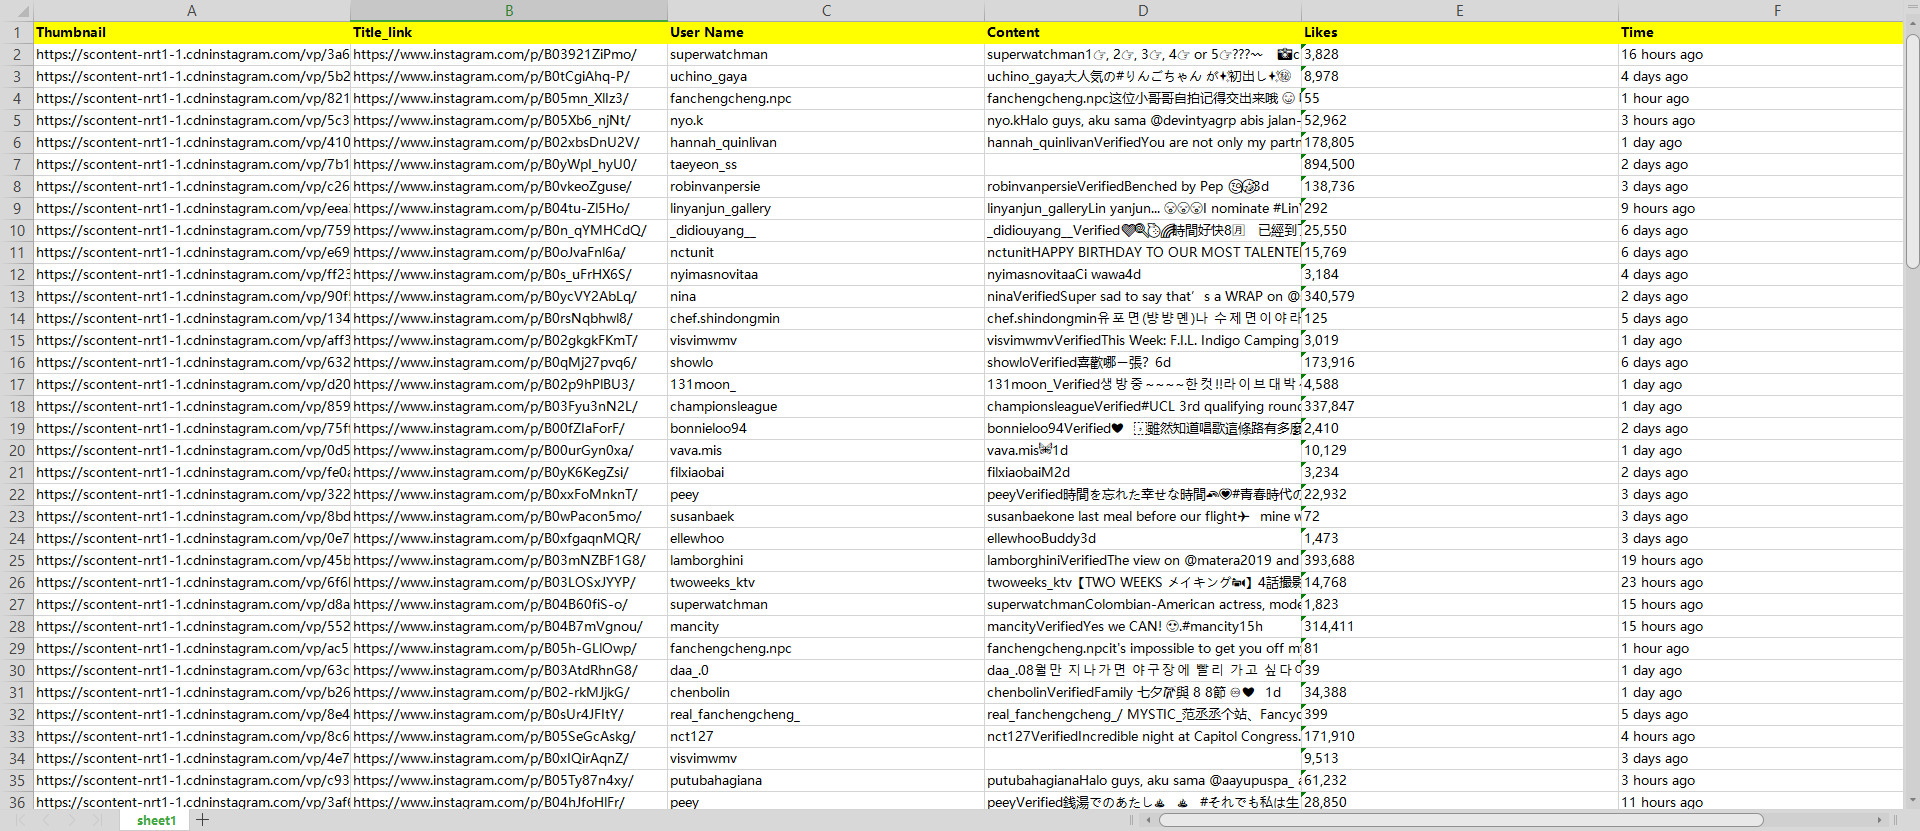Select the putubahagiana user name cell
The width and height of the screenshot is (1920, 831).
pyautogui.click(x=826, y=780)
